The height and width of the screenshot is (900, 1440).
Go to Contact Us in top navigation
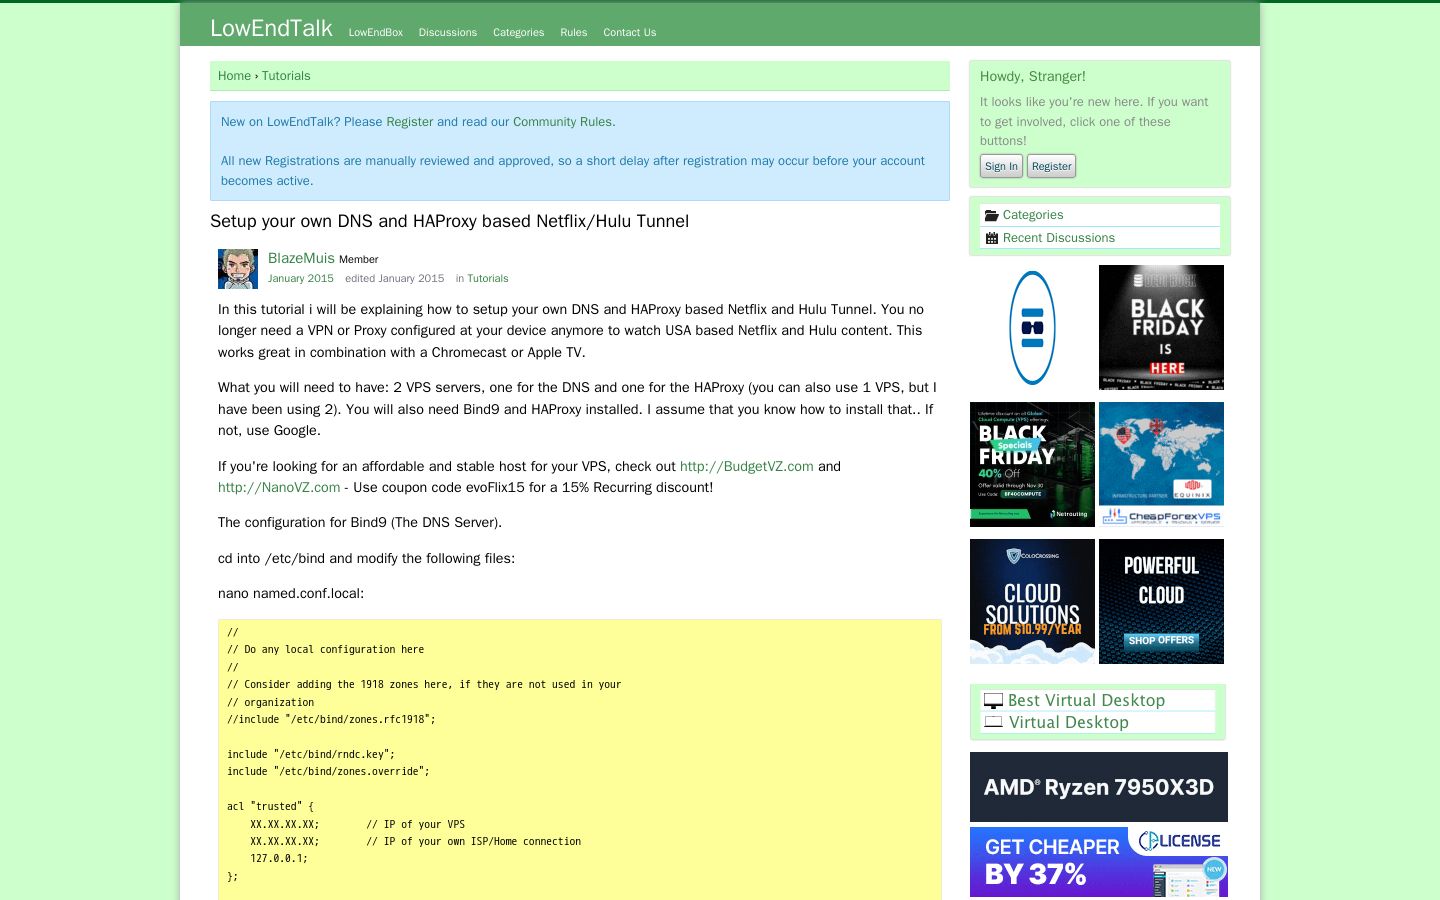point(630,32)
